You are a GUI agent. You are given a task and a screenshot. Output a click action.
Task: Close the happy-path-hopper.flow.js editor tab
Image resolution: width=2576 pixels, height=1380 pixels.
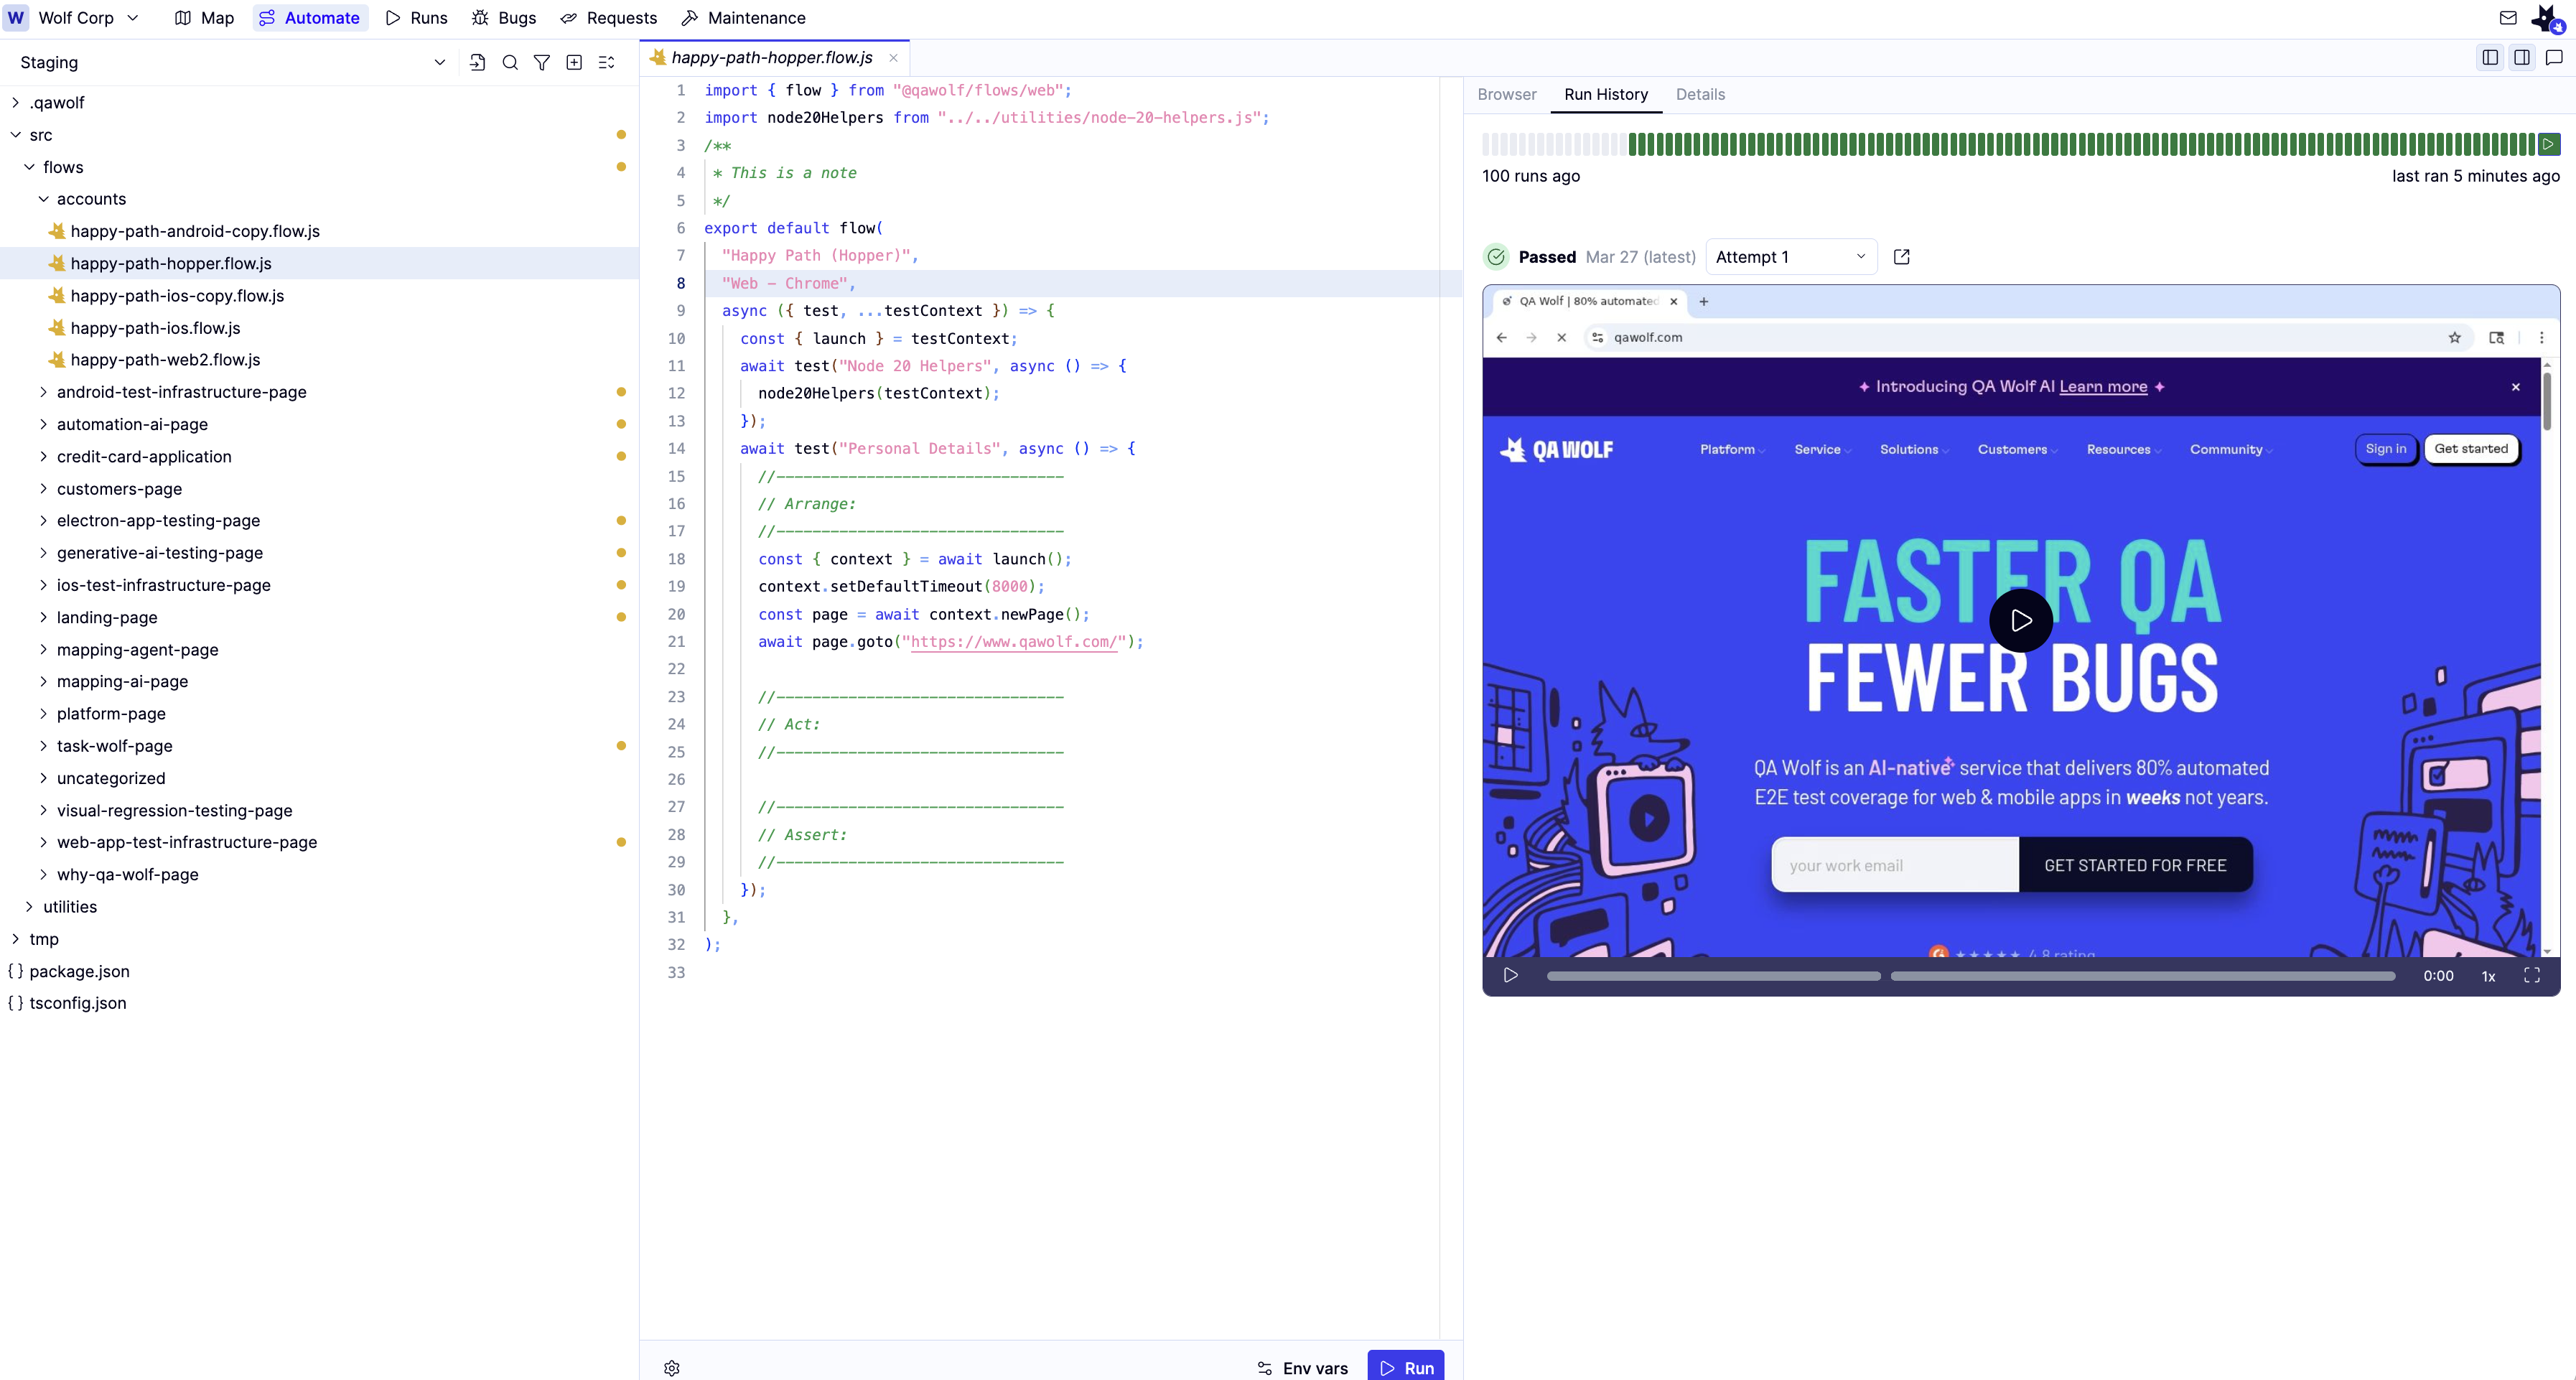click(892, 57)
